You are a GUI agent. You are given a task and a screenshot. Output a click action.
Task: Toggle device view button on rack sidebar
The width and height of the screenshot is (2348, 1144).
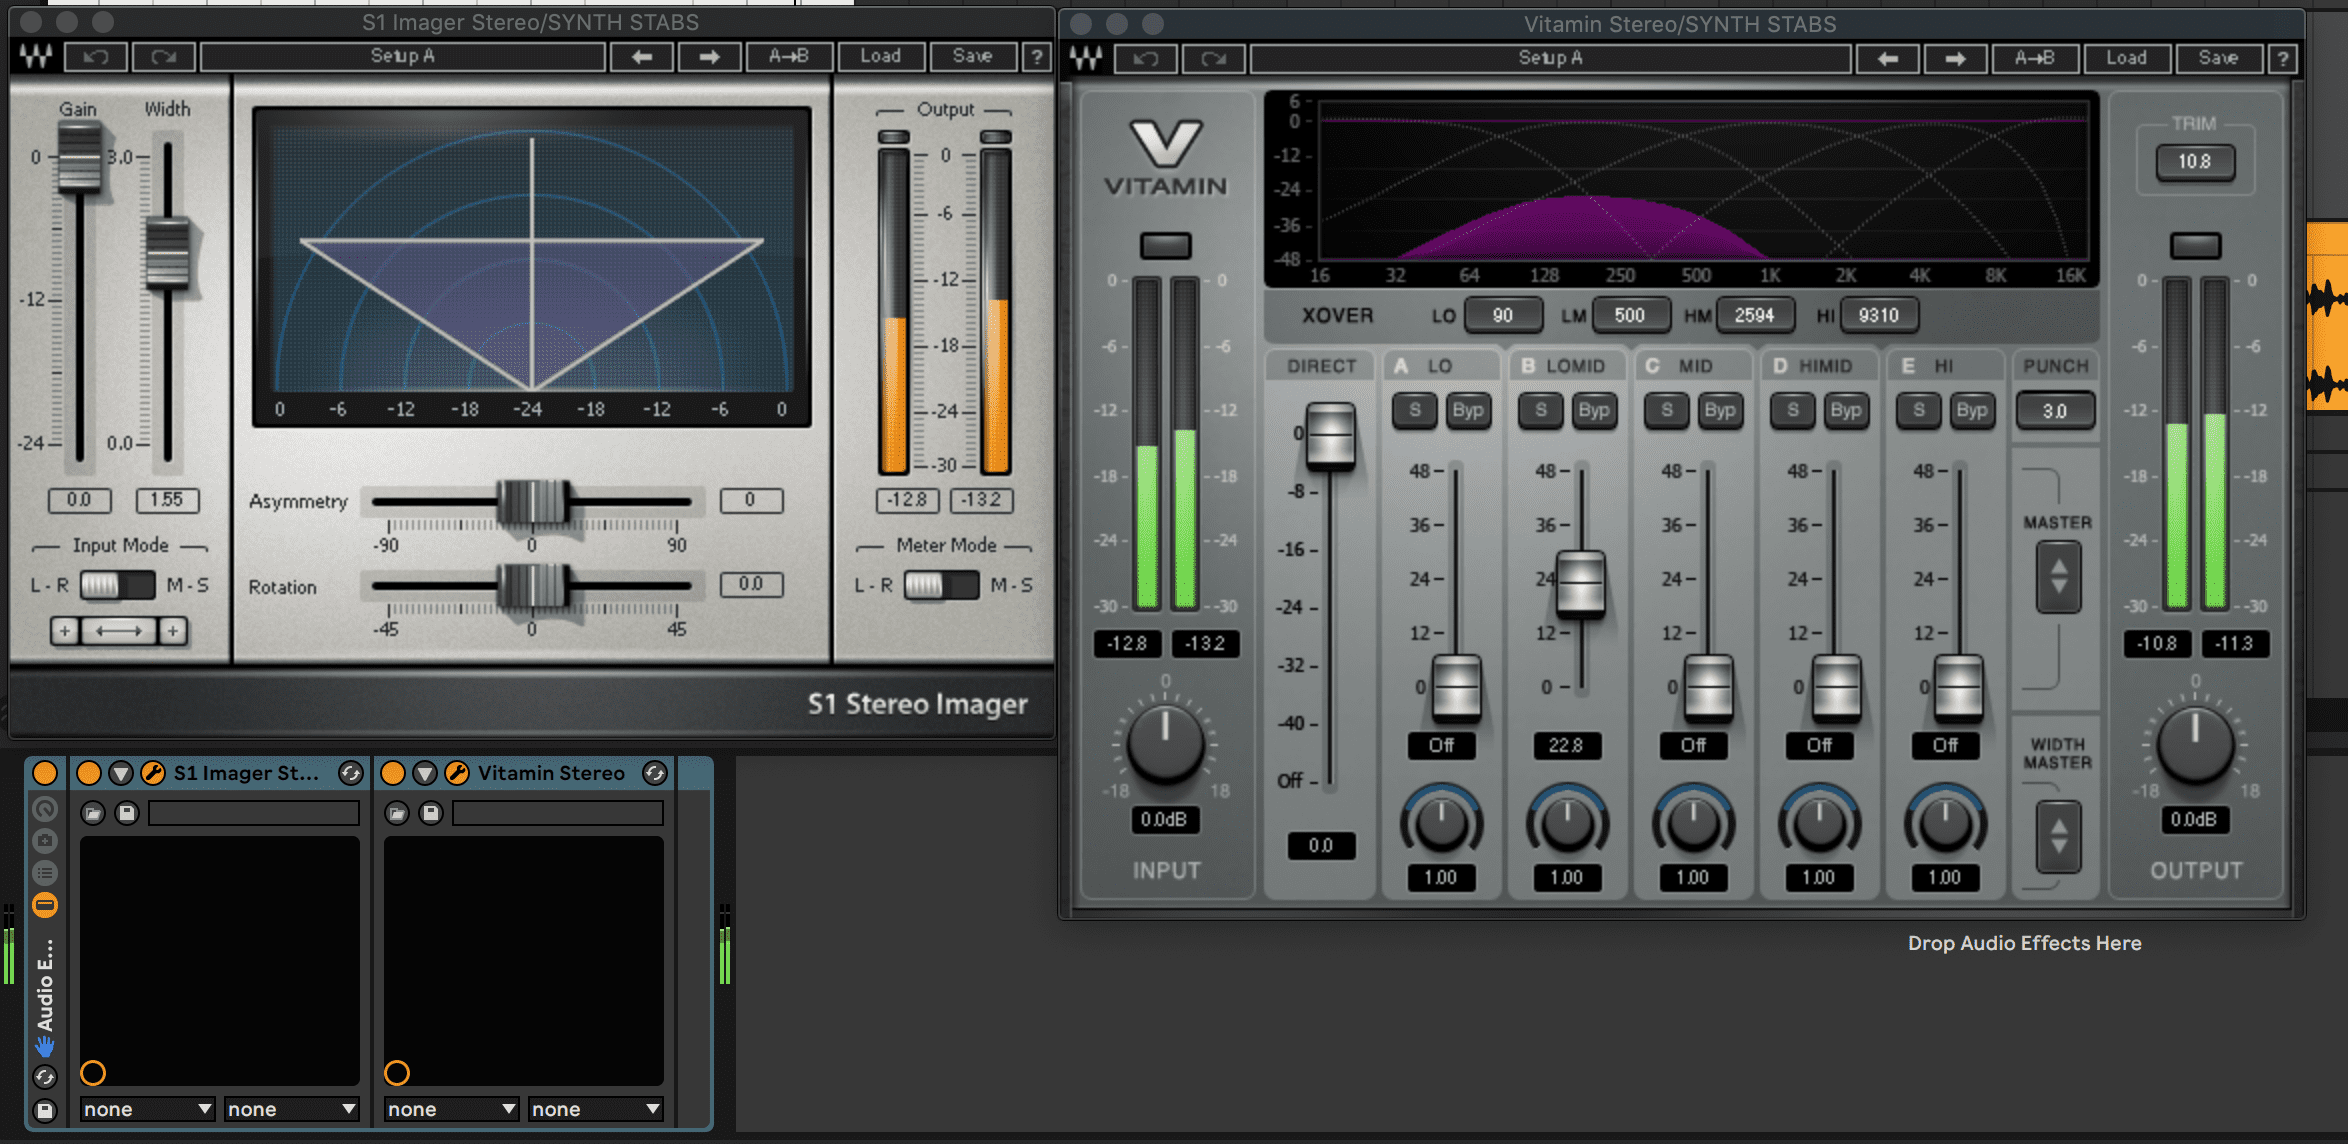tap(45, 905)
